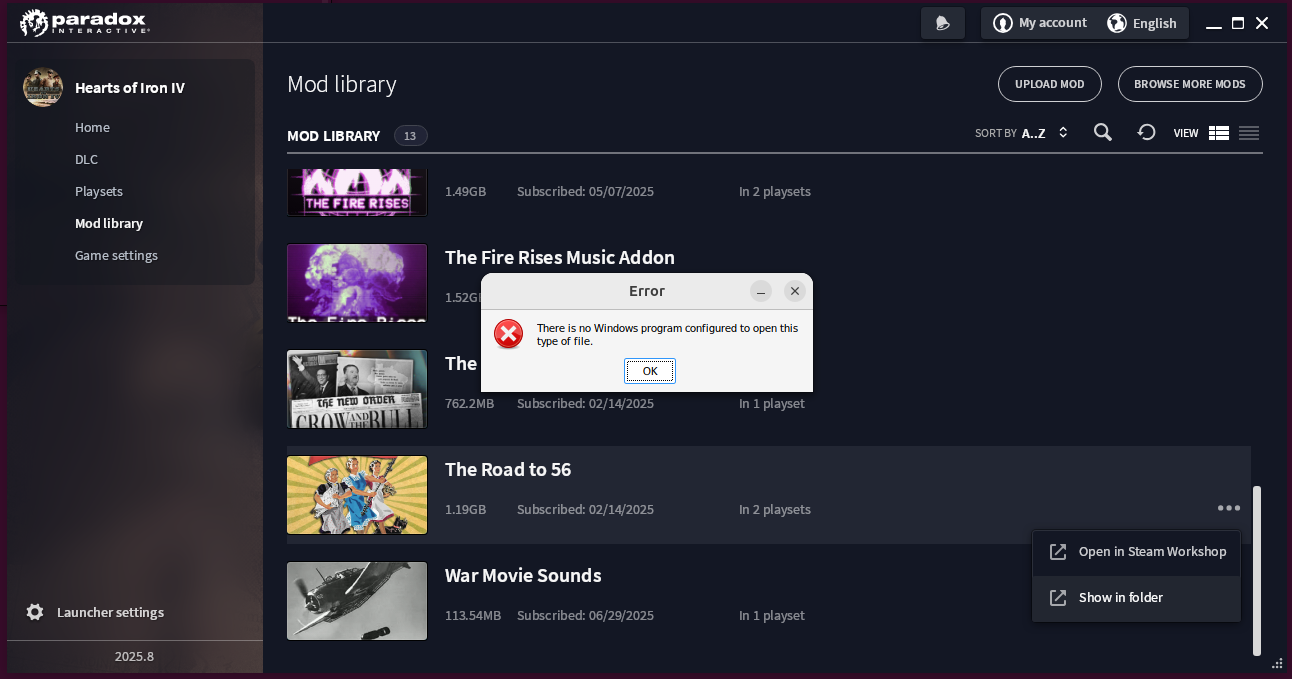Viewport: 1292px width, 679px height.
Task: Maximize the launcher window
Action: pyautogui.click(x=1238, y=23)
